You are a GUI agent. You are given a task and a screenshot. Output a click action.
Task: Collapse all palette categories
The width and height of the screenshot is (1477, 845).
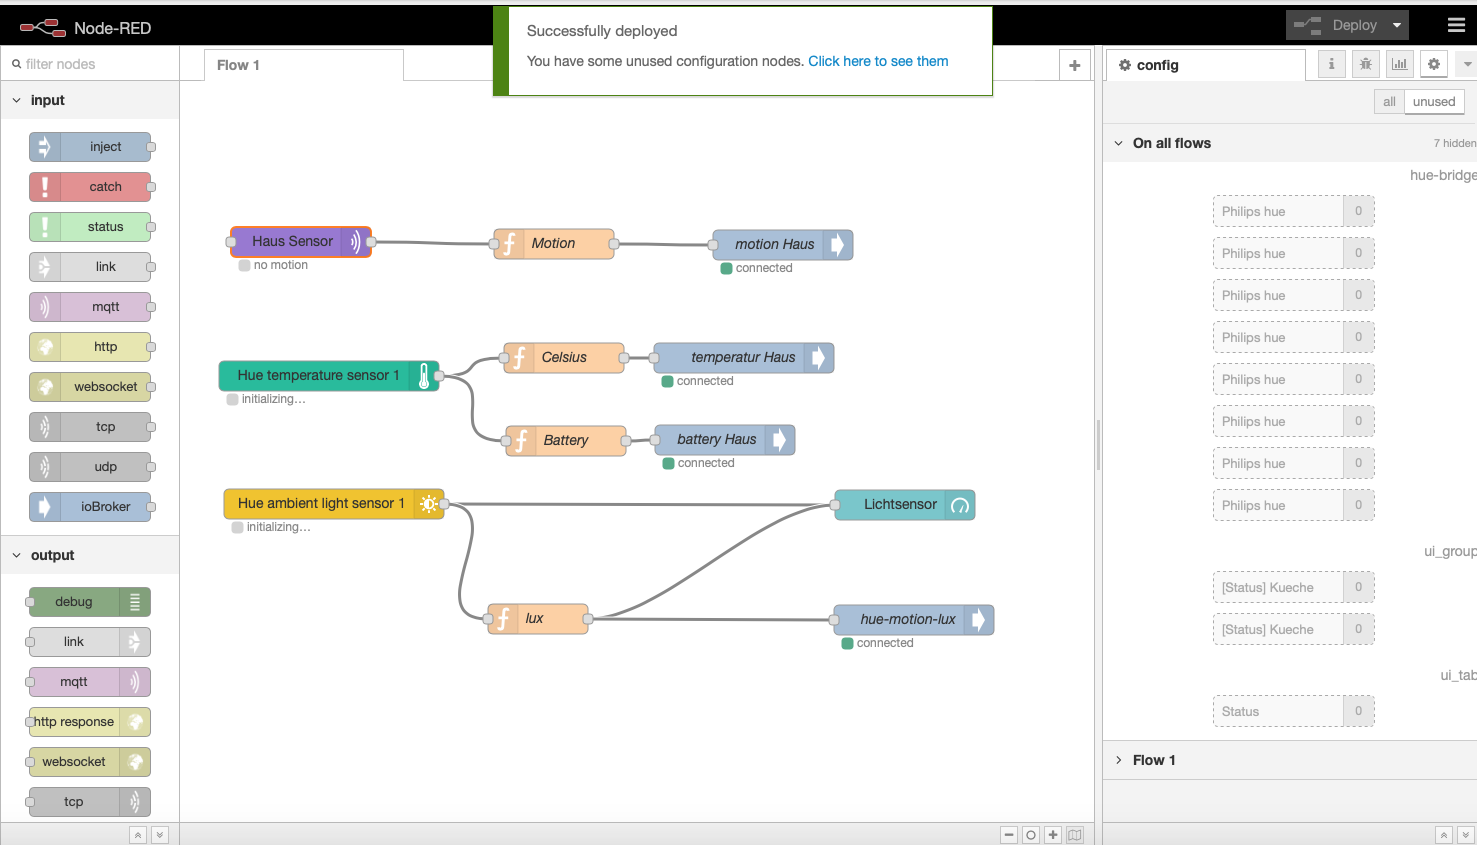pyautogui.click(x=138, y=835)
